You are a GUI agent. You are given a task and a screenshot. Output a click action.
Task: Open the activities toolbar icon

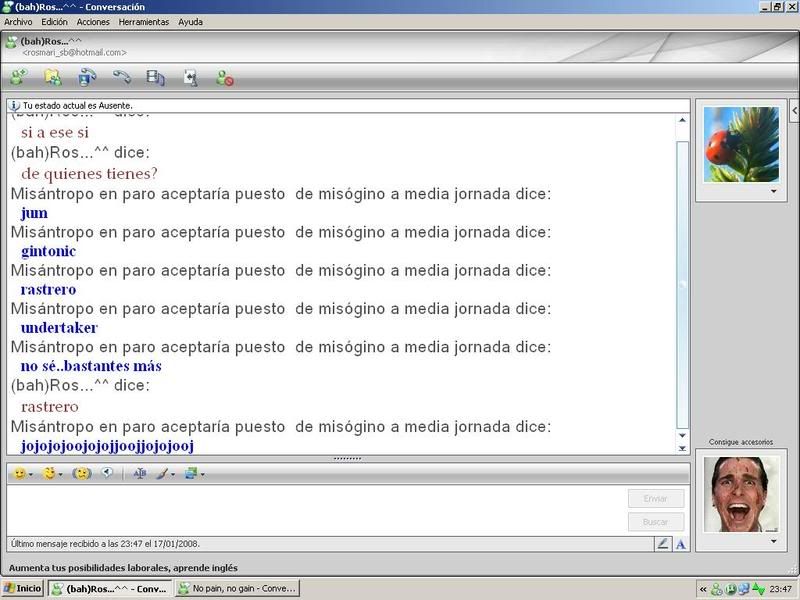156,78
